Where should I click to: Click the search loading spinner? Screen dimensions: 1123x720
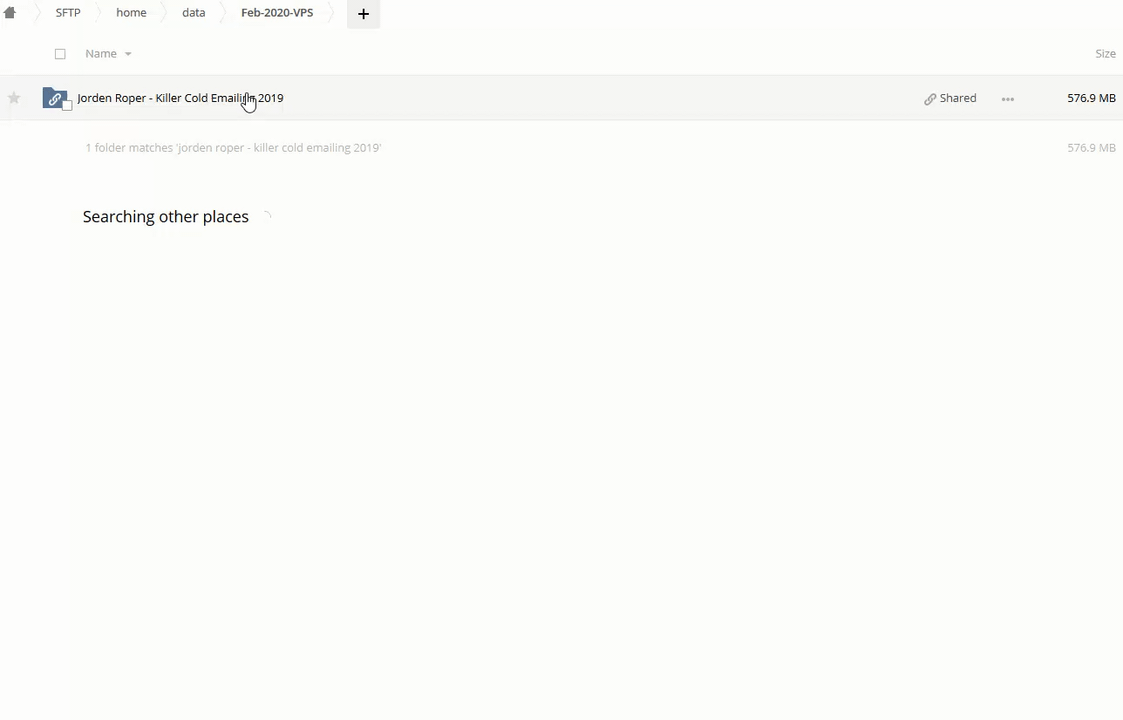click(x=266, y=217)
